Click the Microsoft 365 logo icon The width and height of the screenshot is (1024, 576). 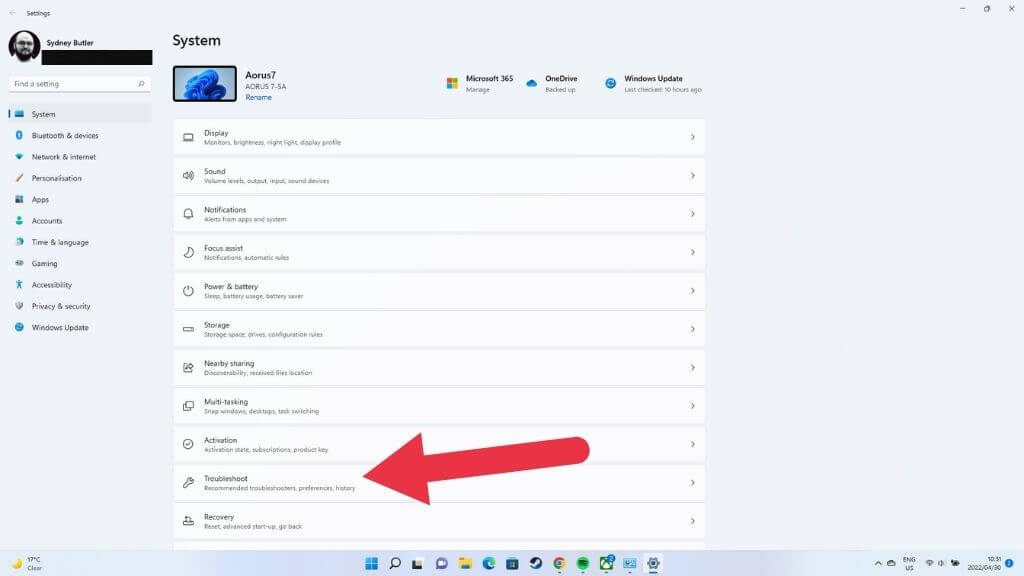(x=452, y=84)
